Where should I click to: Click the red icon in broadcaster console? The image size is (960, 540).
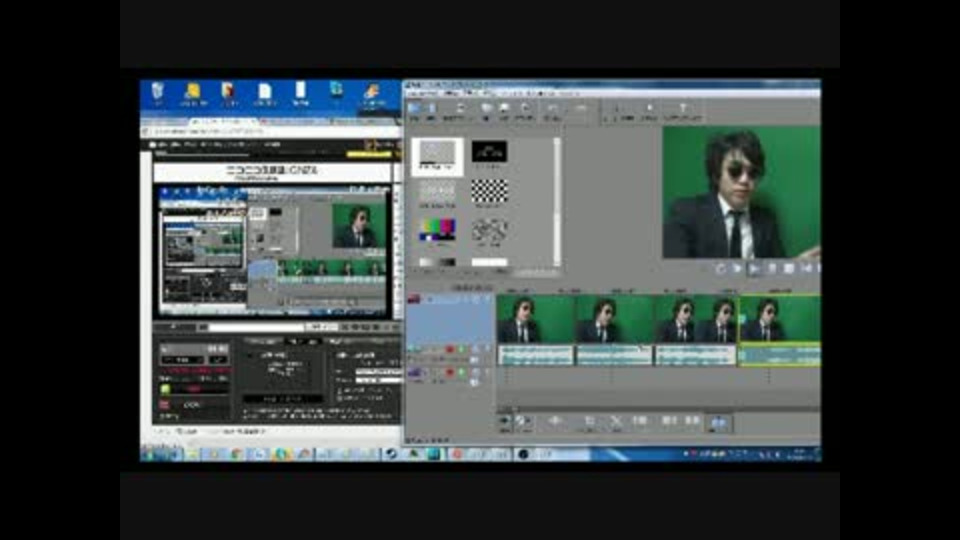tap(164, 405)
